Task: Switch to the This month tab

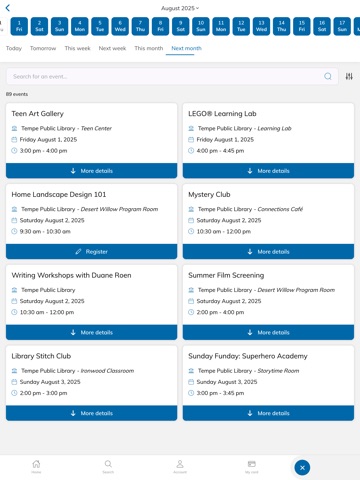Action: click(x=149, y=48)
